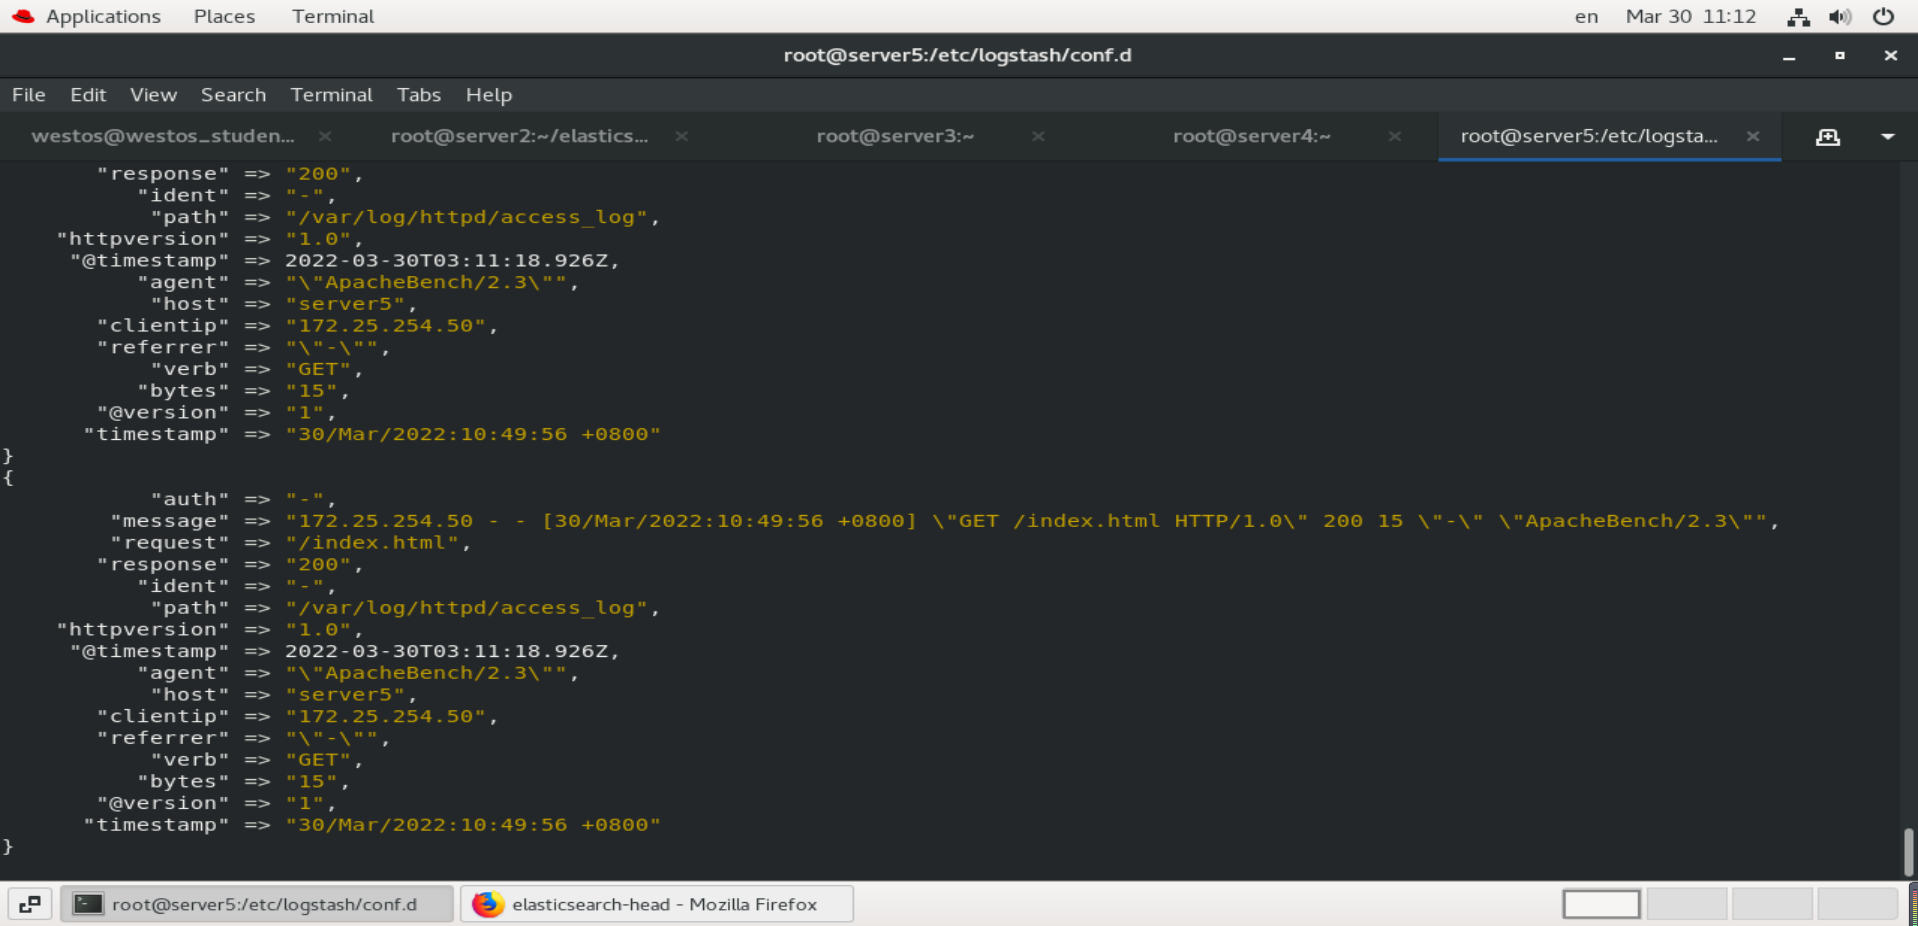Click the terminal vertical scrollbar handle

coord(1908,852)
